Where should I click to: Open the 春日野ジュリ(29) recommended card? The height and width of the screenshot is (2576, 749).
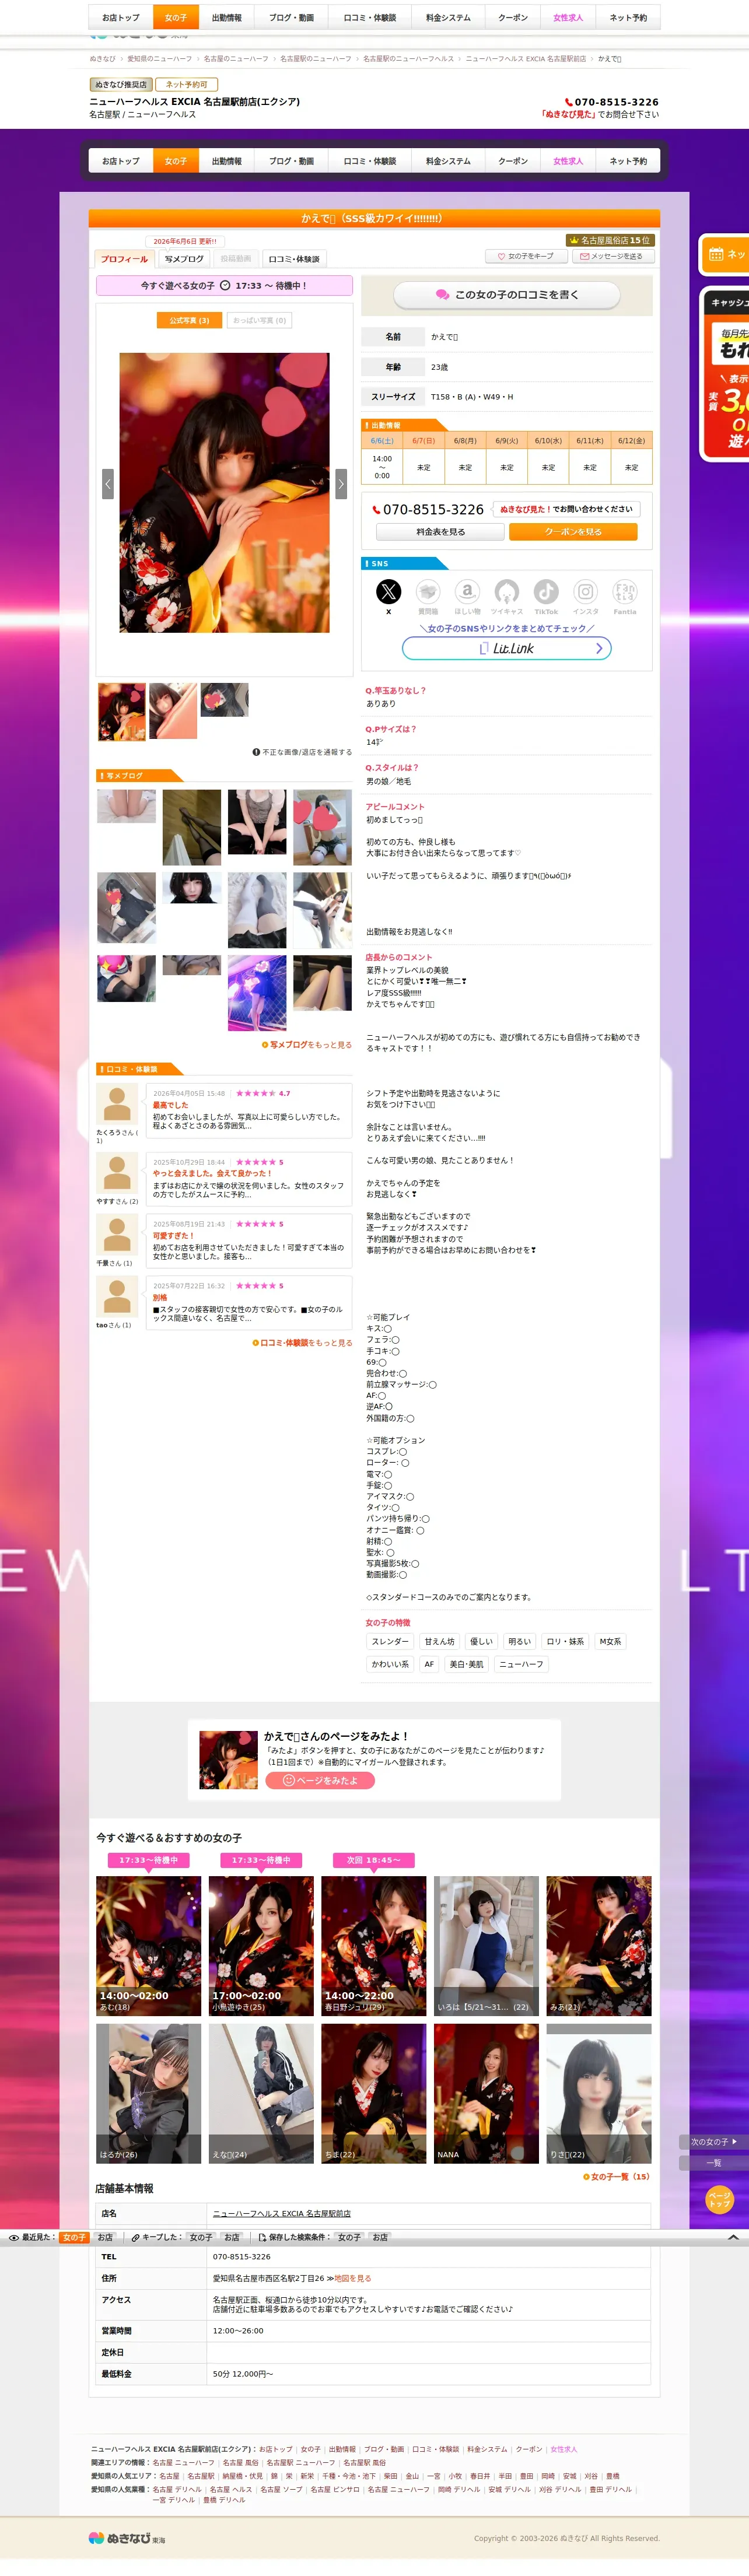pyautogui.click(x=374, y=1946)
